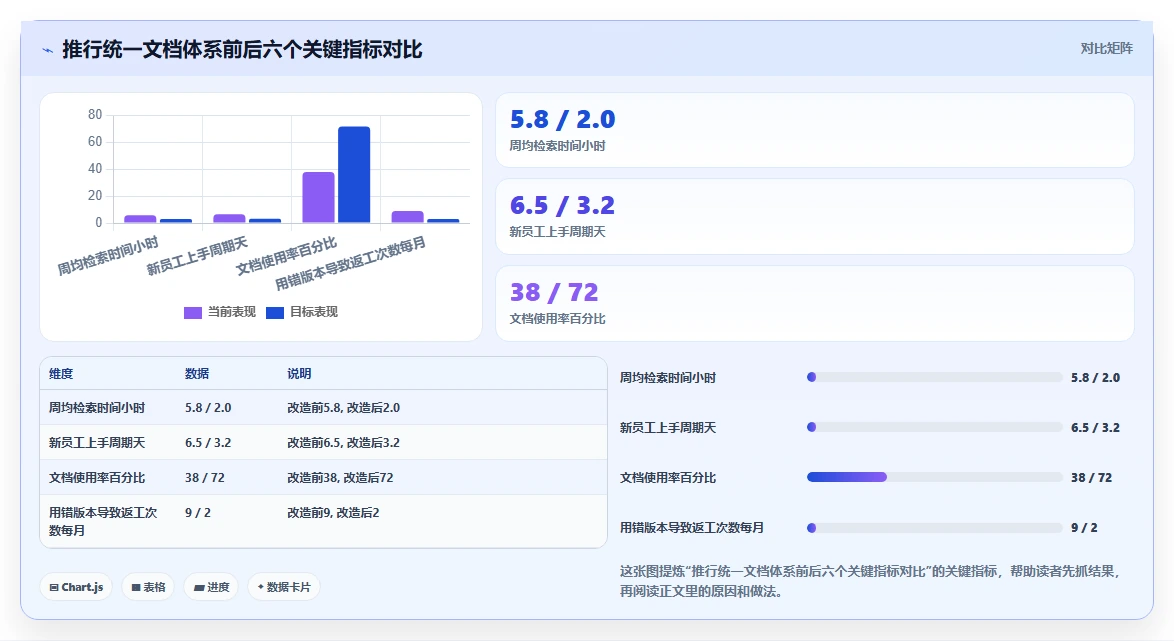The image size is (1174, 641).
Task: Click the 维度 table column header
Action: pos(61,374)
